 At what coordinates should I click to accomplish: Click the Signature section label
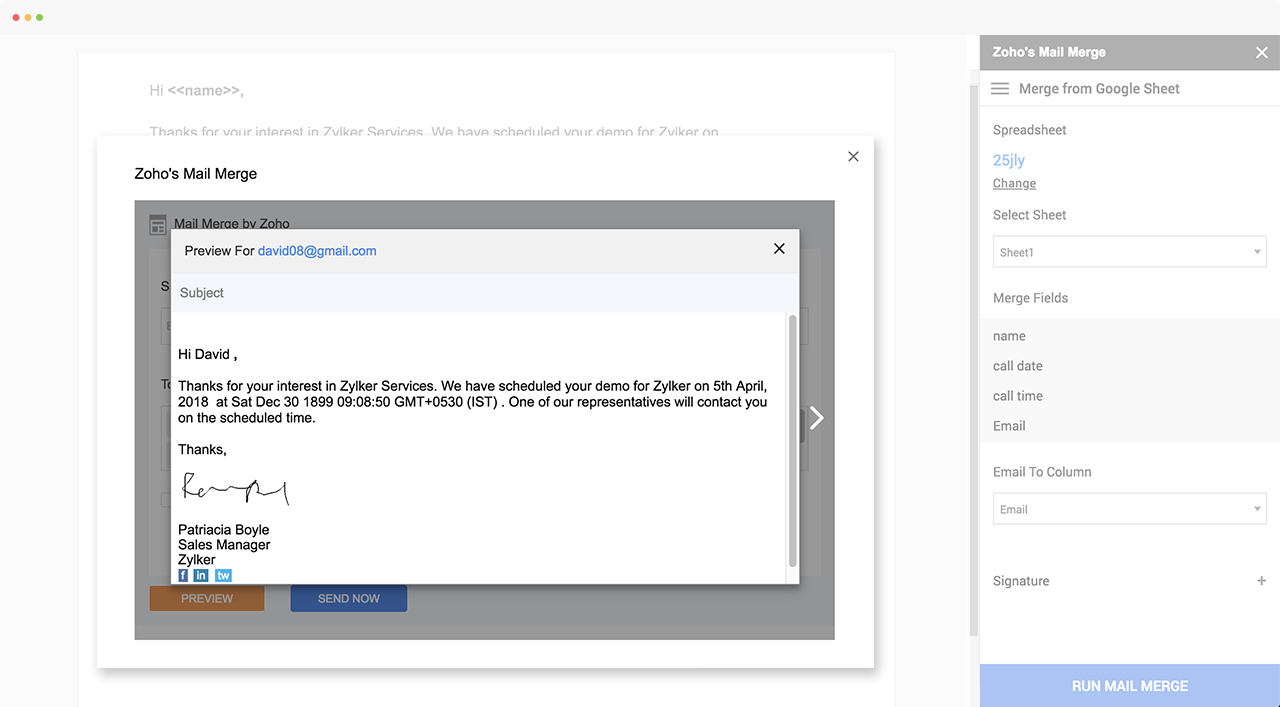pos(1021,581)
